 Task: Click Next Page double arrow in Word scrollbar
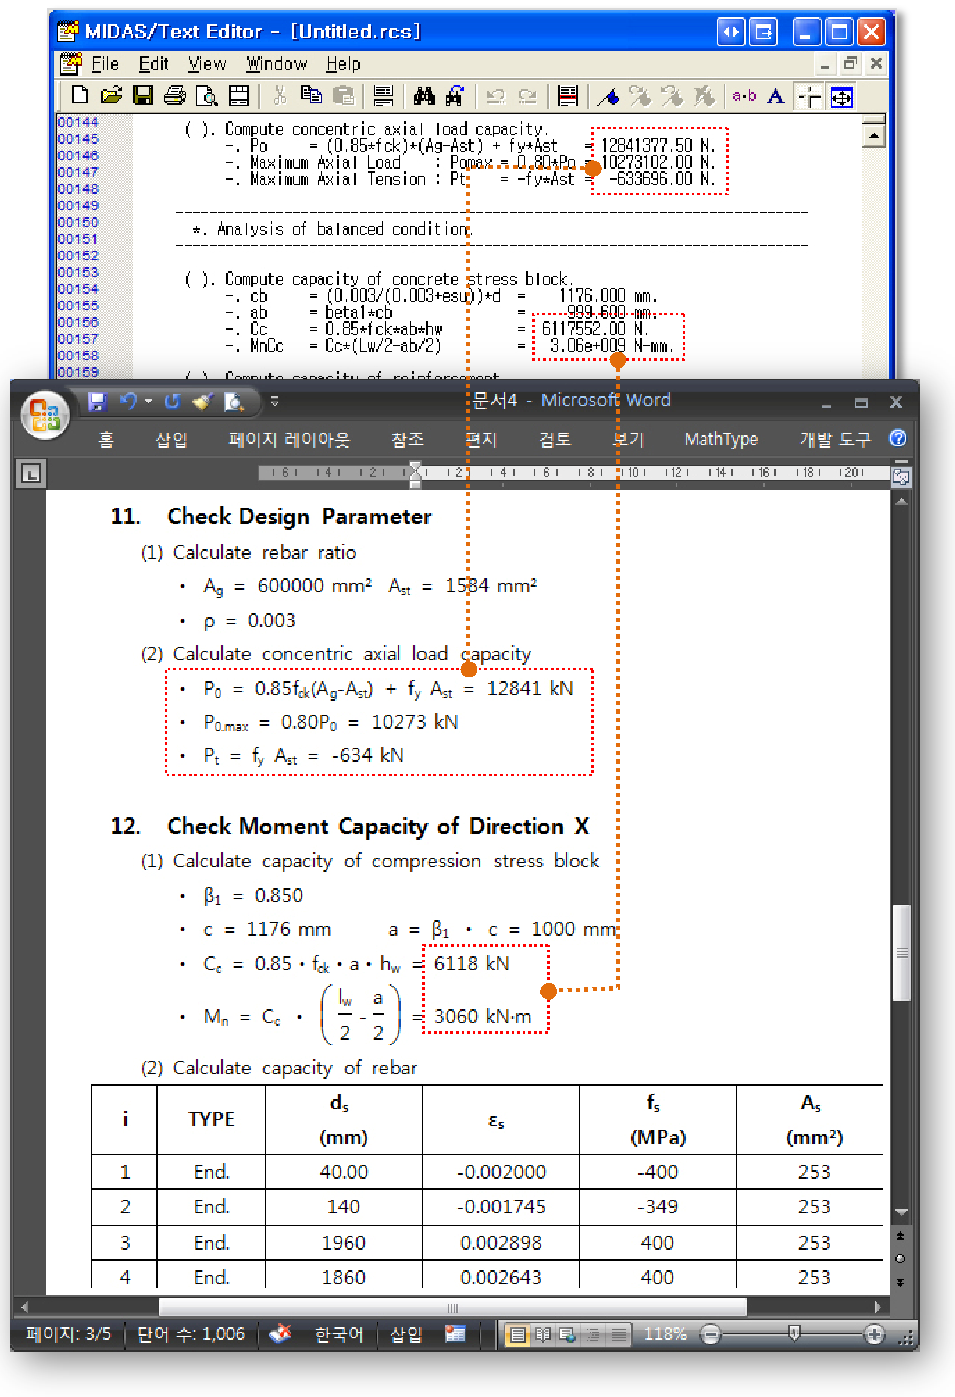point(901,1282)
